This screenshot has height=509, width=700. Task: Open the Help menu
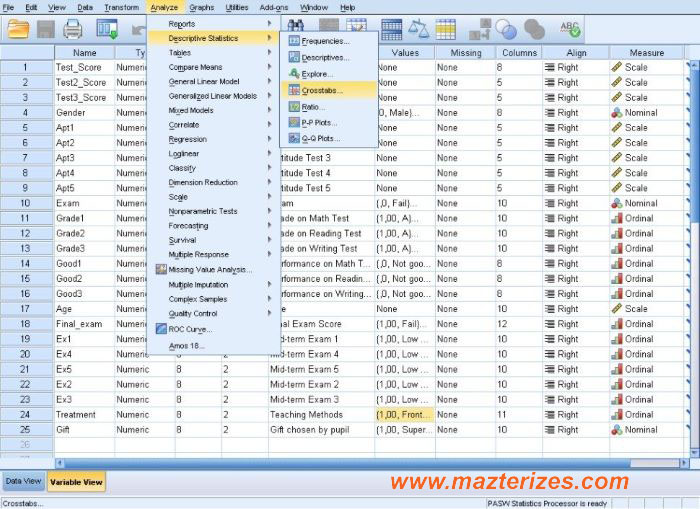[347, 8]
